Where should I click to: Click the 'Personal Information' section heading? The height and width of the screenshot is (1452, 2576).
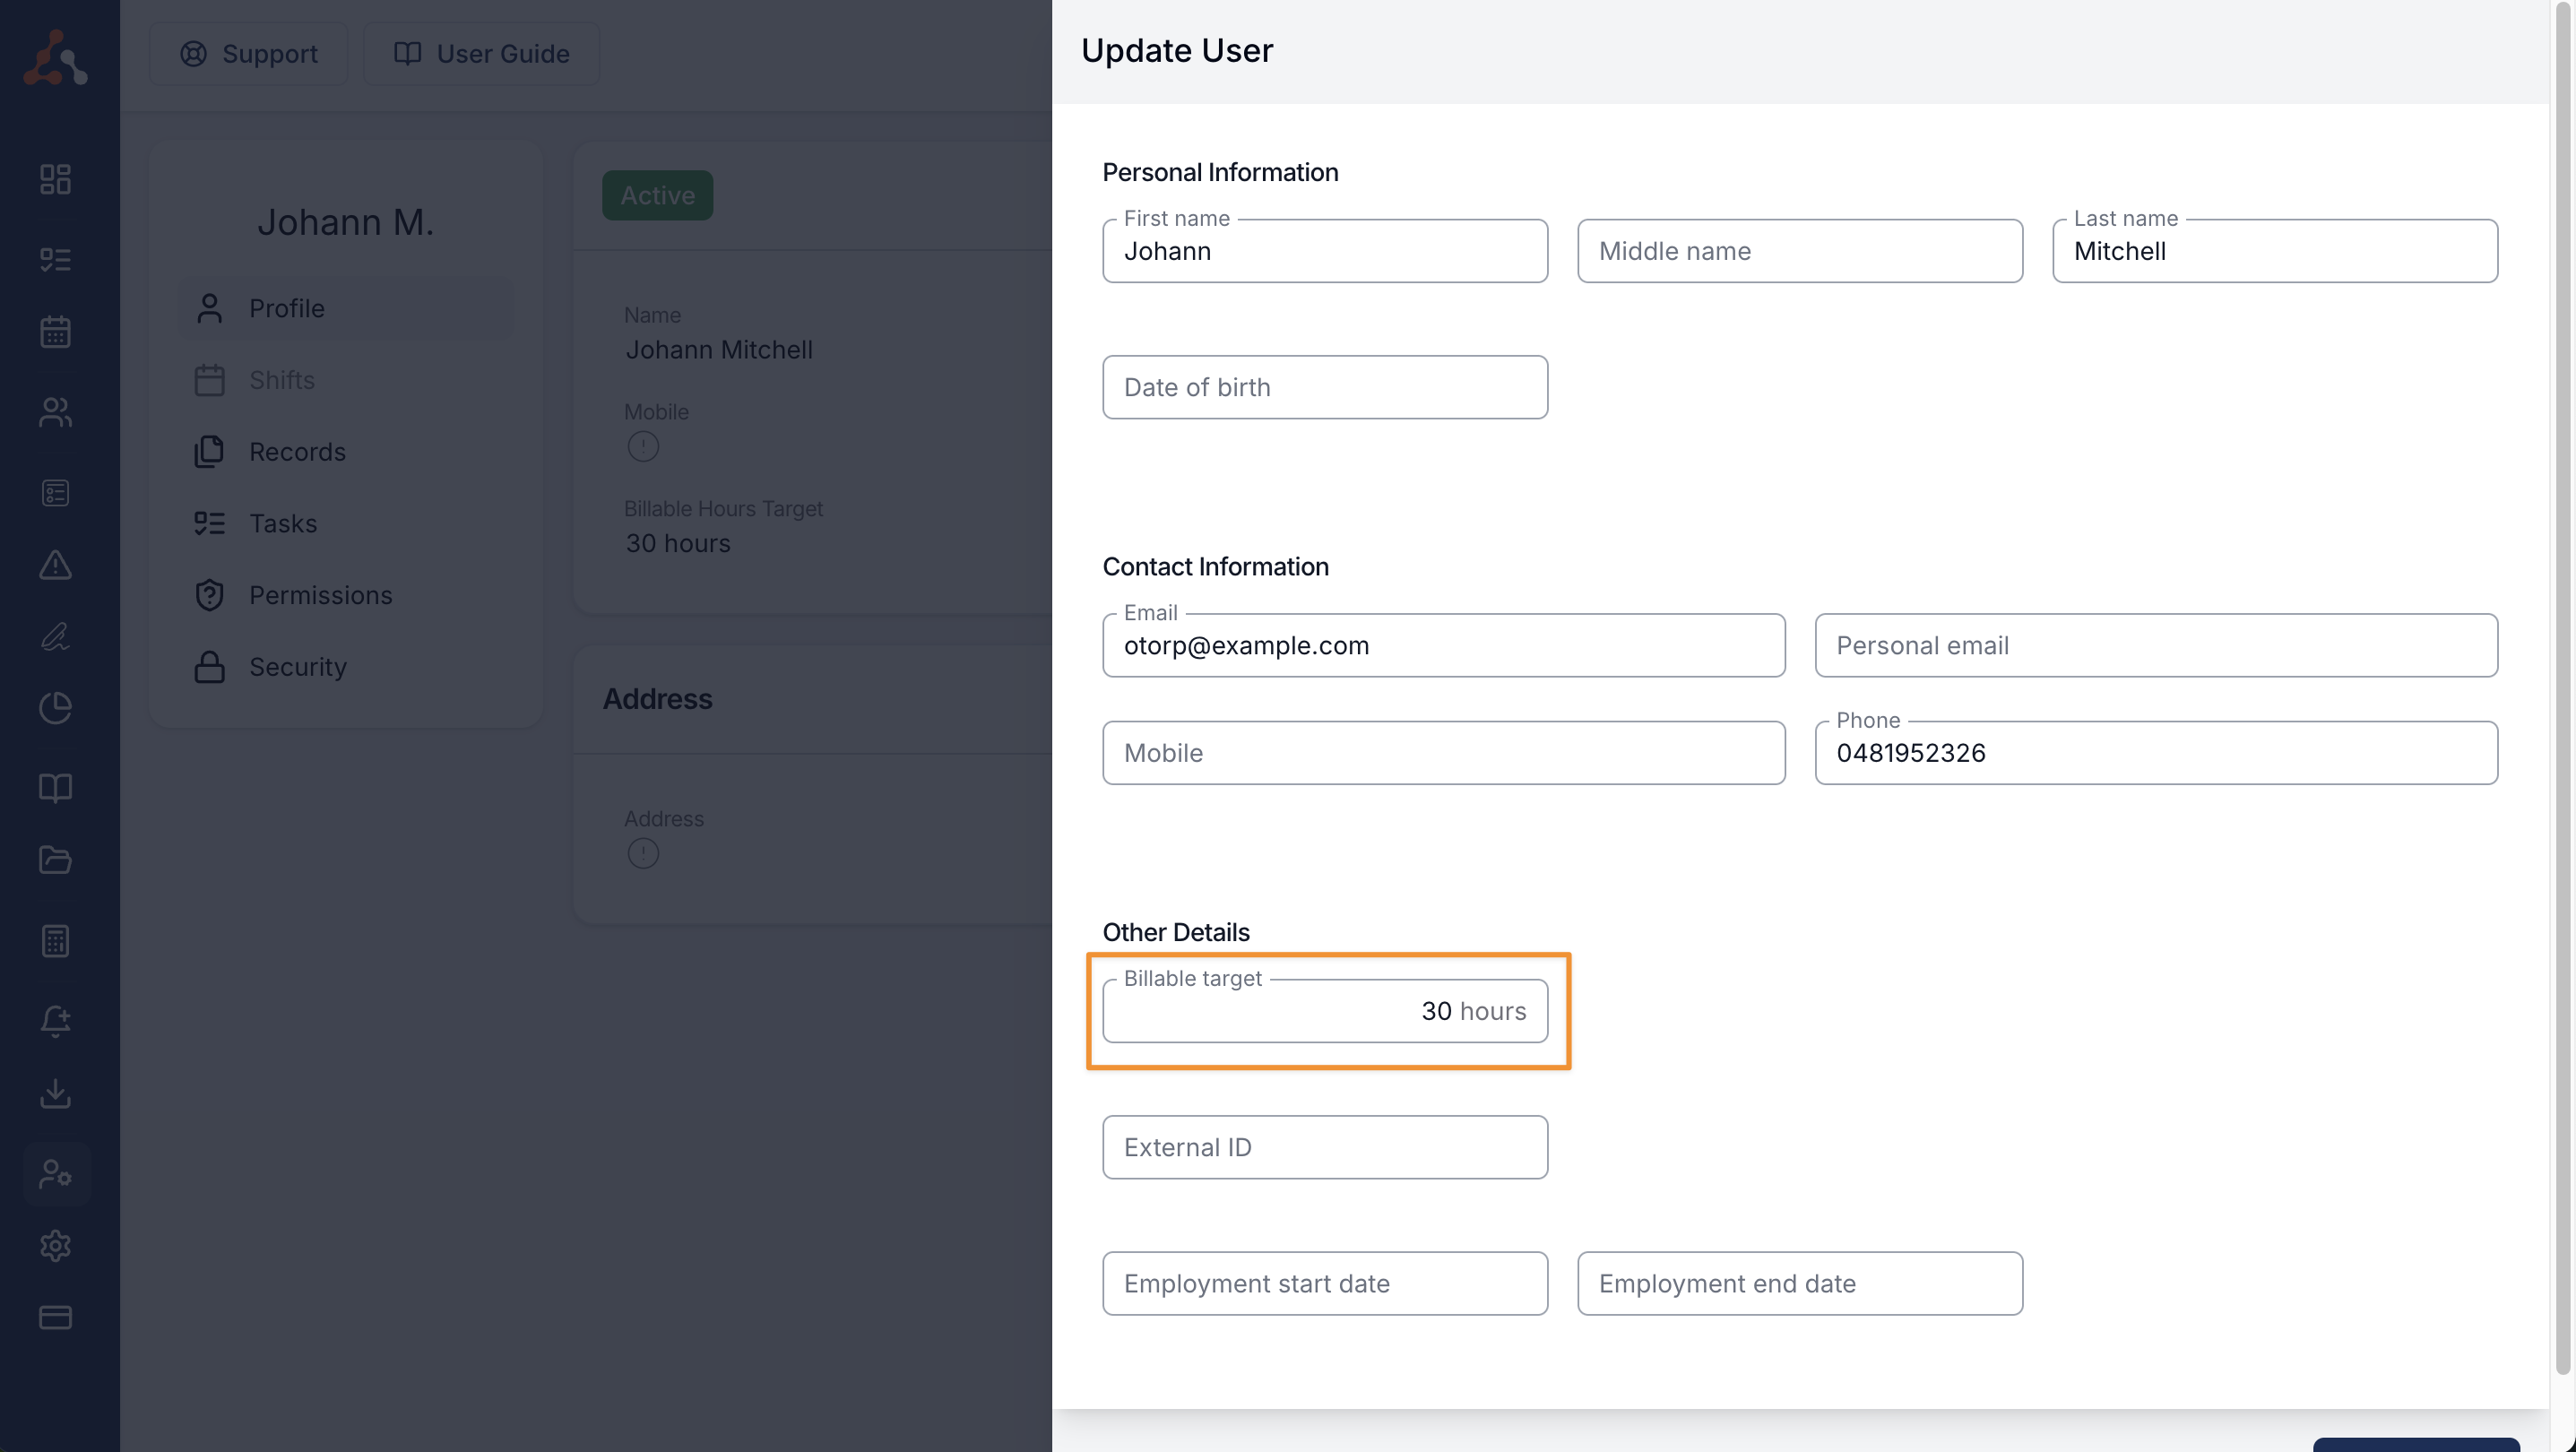click(1220, 172)
